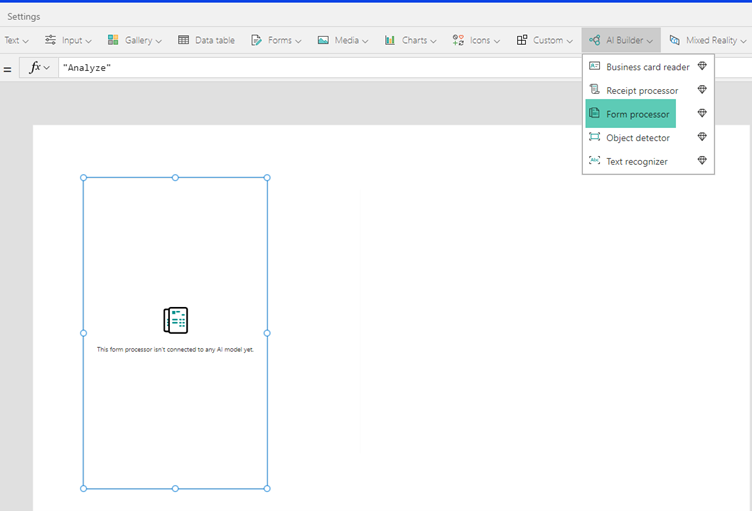
Task: Expand the Input dropdown chevron
Action: click(x=88, y=41)
